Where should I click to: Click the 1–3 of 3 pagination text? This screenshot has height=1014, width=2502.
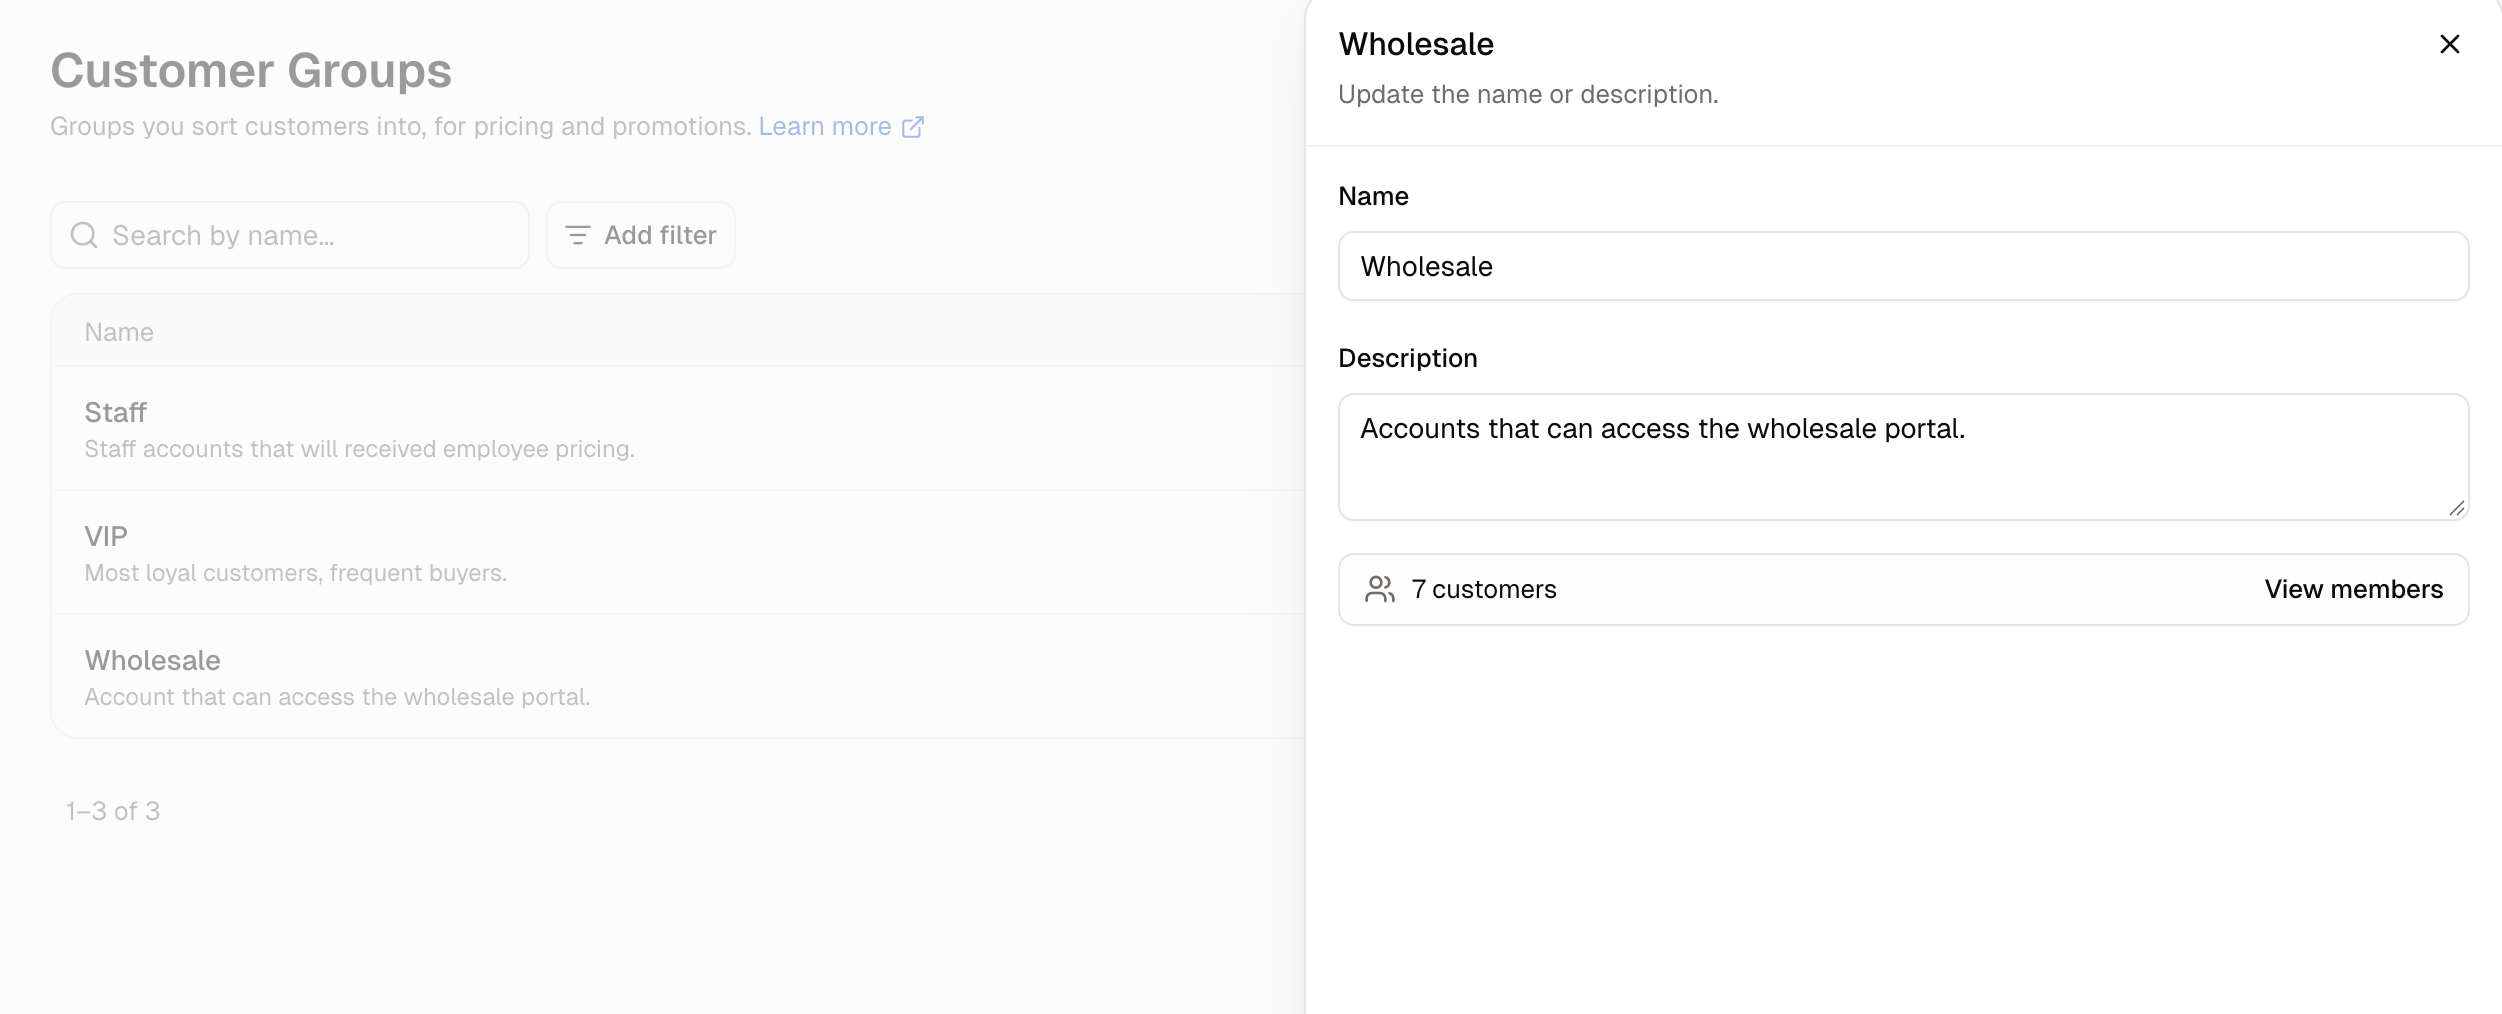pyautogui.click(x=113, y=811)
